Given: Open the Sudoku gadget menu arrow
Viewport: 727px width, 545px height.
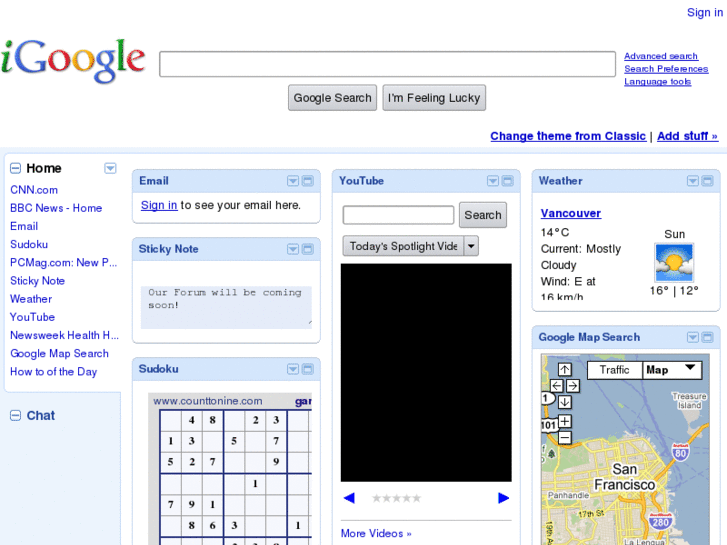Looking at the screenshot, I should point(293,369).
